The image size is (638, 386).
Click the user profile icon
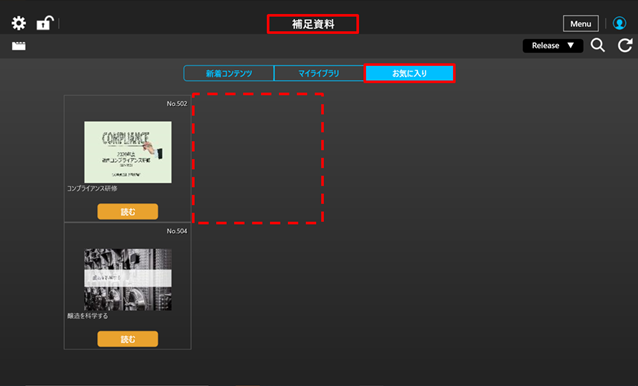(x=619, y=23)
